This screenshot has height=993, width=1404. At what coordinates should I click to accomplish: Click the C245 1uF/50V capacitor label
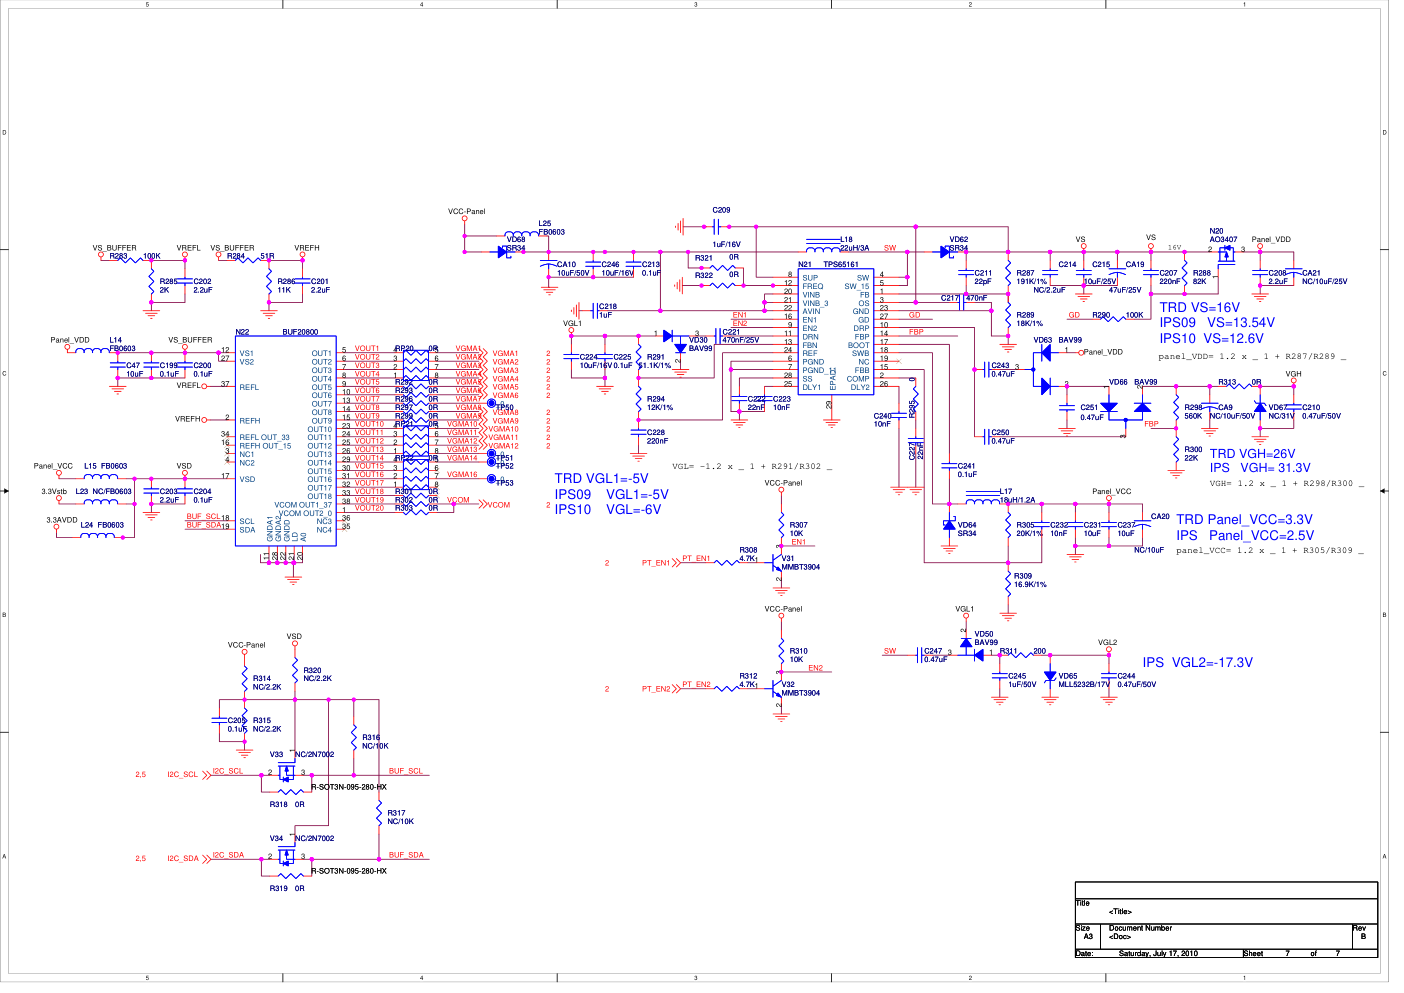coord(1022,681)
